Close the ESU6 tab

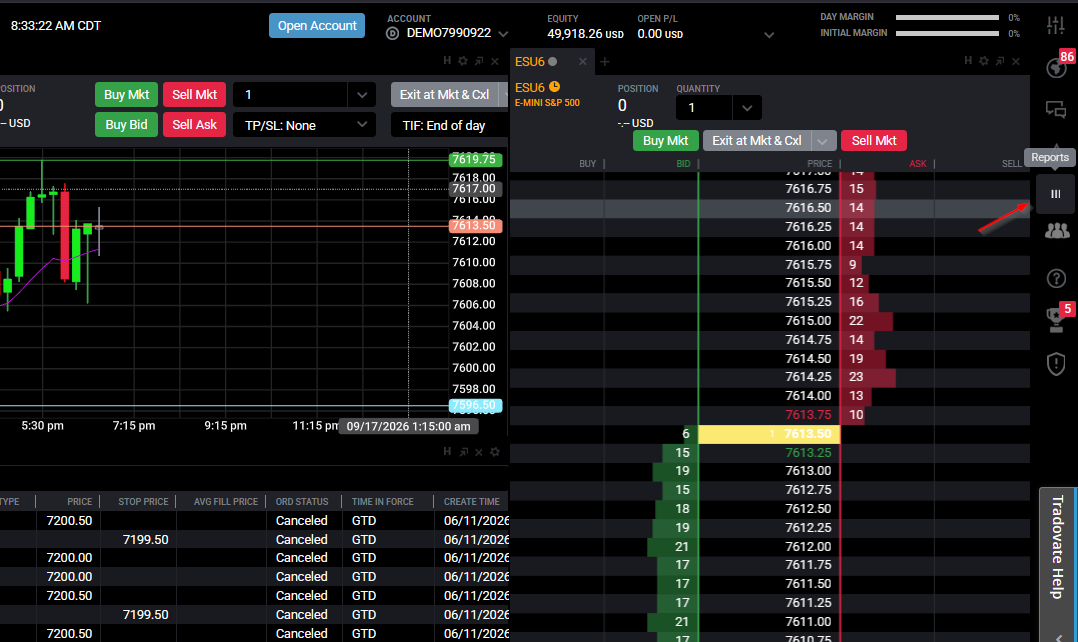click(x=583, y=62)
